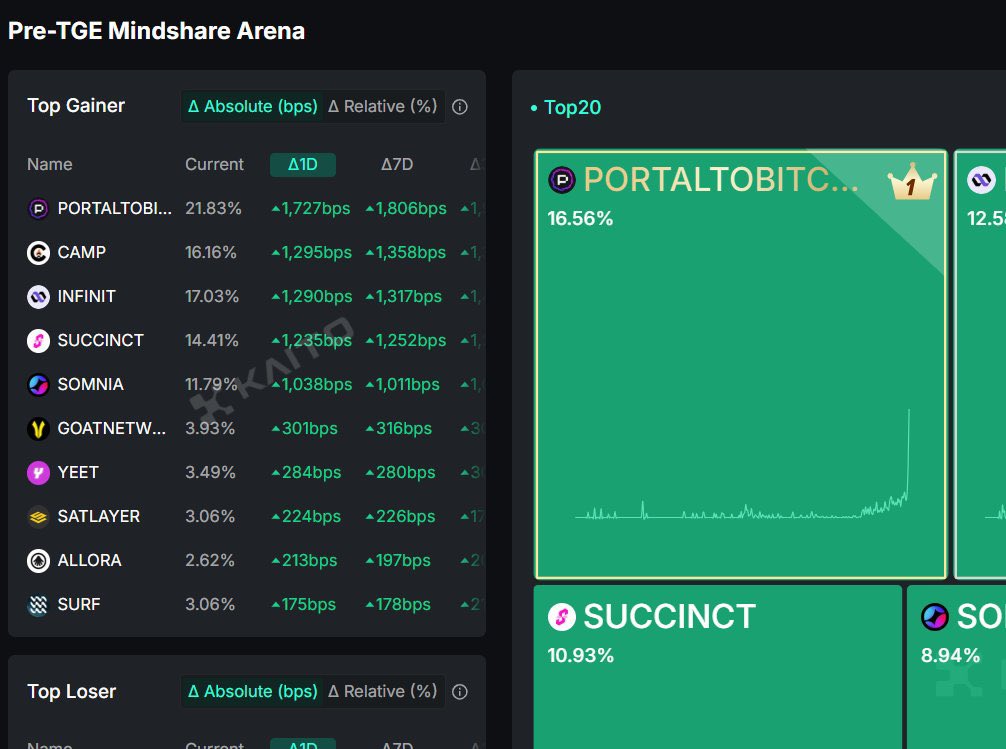
Task: Click the SOMNIA logo icon in the list
Action: 38,384
